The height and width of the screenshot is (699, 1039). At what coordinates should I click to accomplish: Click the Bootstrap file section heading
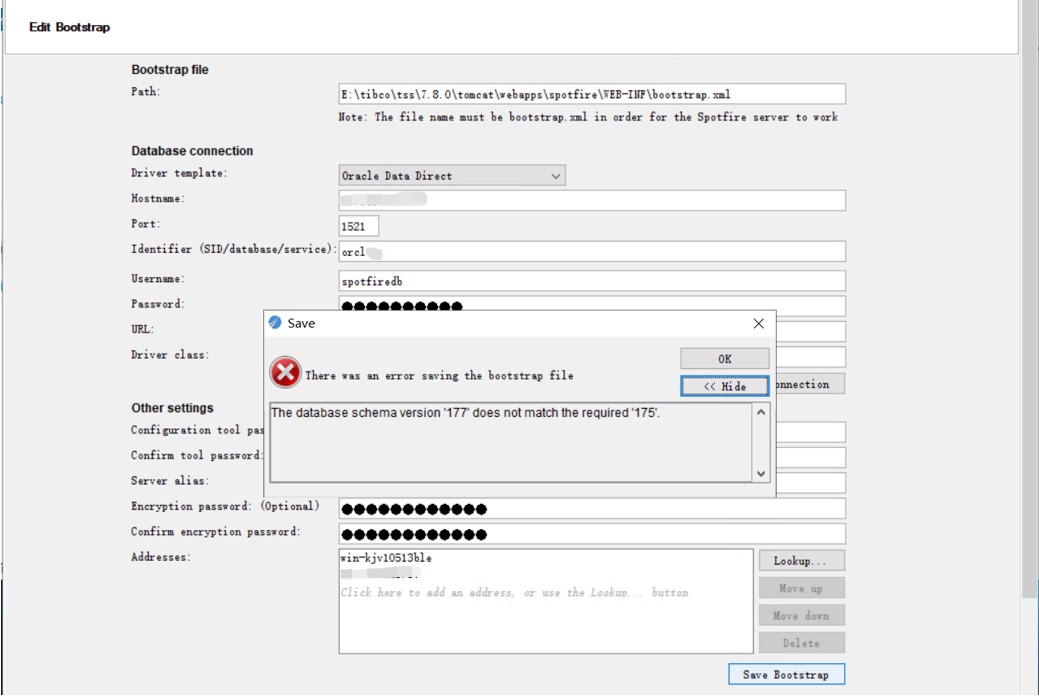[x=170, y=70]
